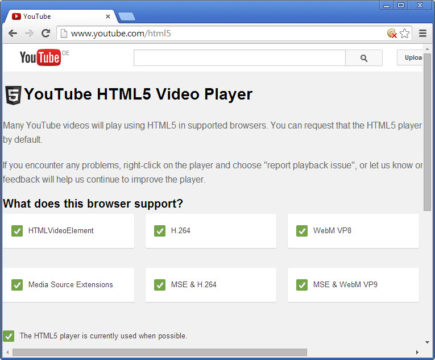This screenshot has width=435, height=360.
Task: Click the vertical scrollbar thumb
Action: tap(427, 132)
